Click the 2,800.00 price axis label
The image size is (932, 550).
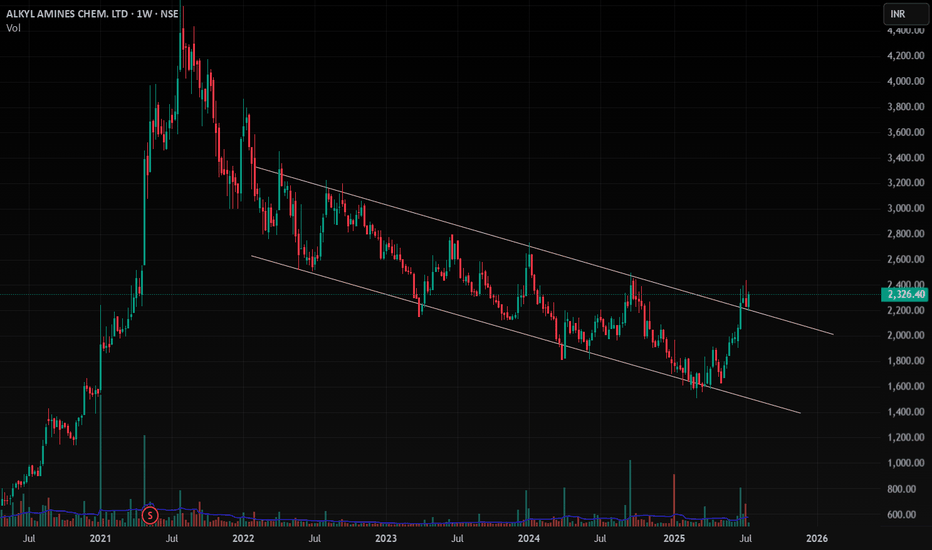pyautogui.click(x=906, y=234)
